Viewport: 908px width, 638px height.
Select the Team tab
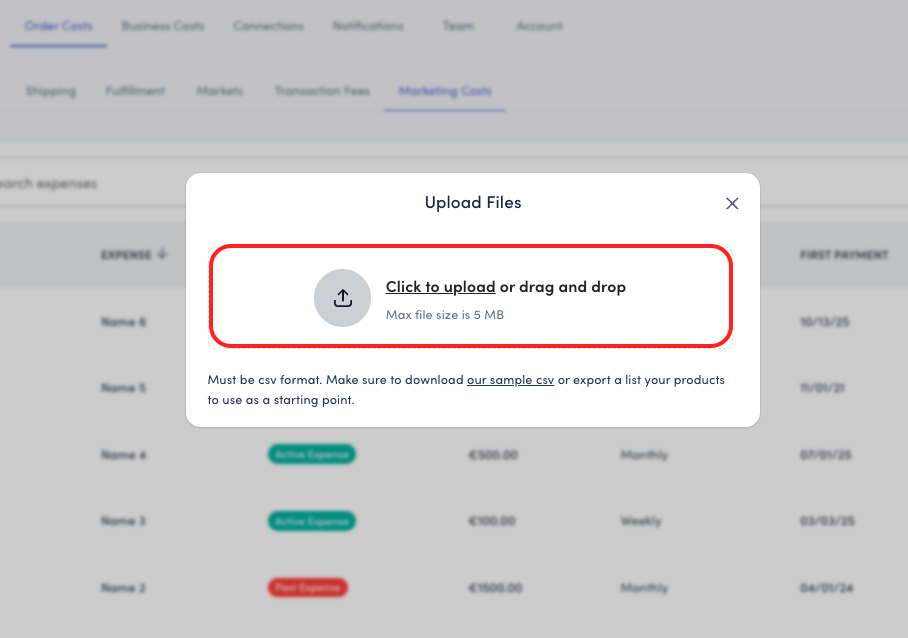[459, 26]
